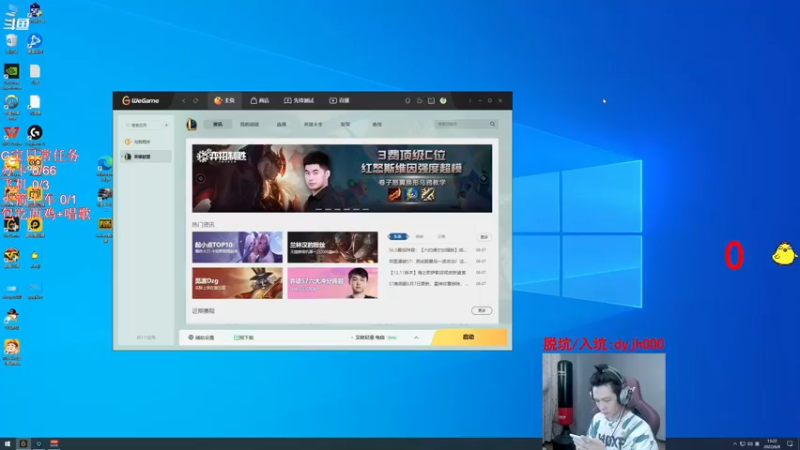Click the League of Legends logo icon
The width and height of the screenshot is (800, 450).
[x=192, y=124]
